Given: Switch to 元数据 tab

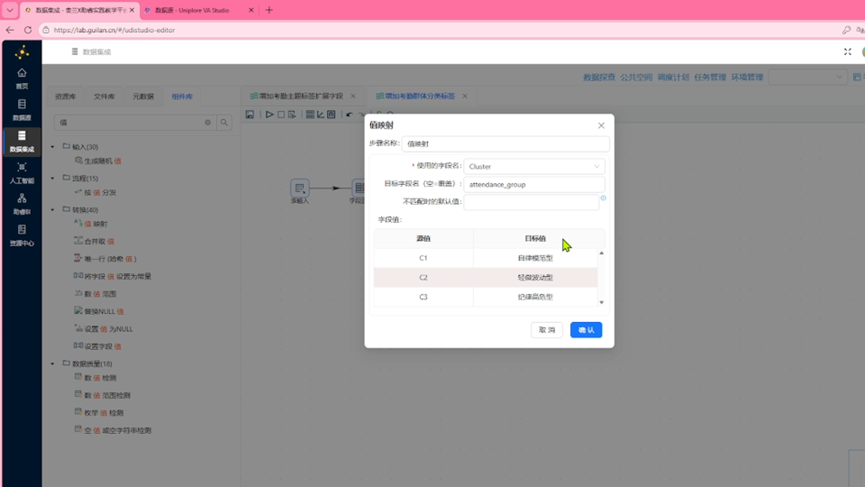Looking at the screenshot, I should coord(143,97).
